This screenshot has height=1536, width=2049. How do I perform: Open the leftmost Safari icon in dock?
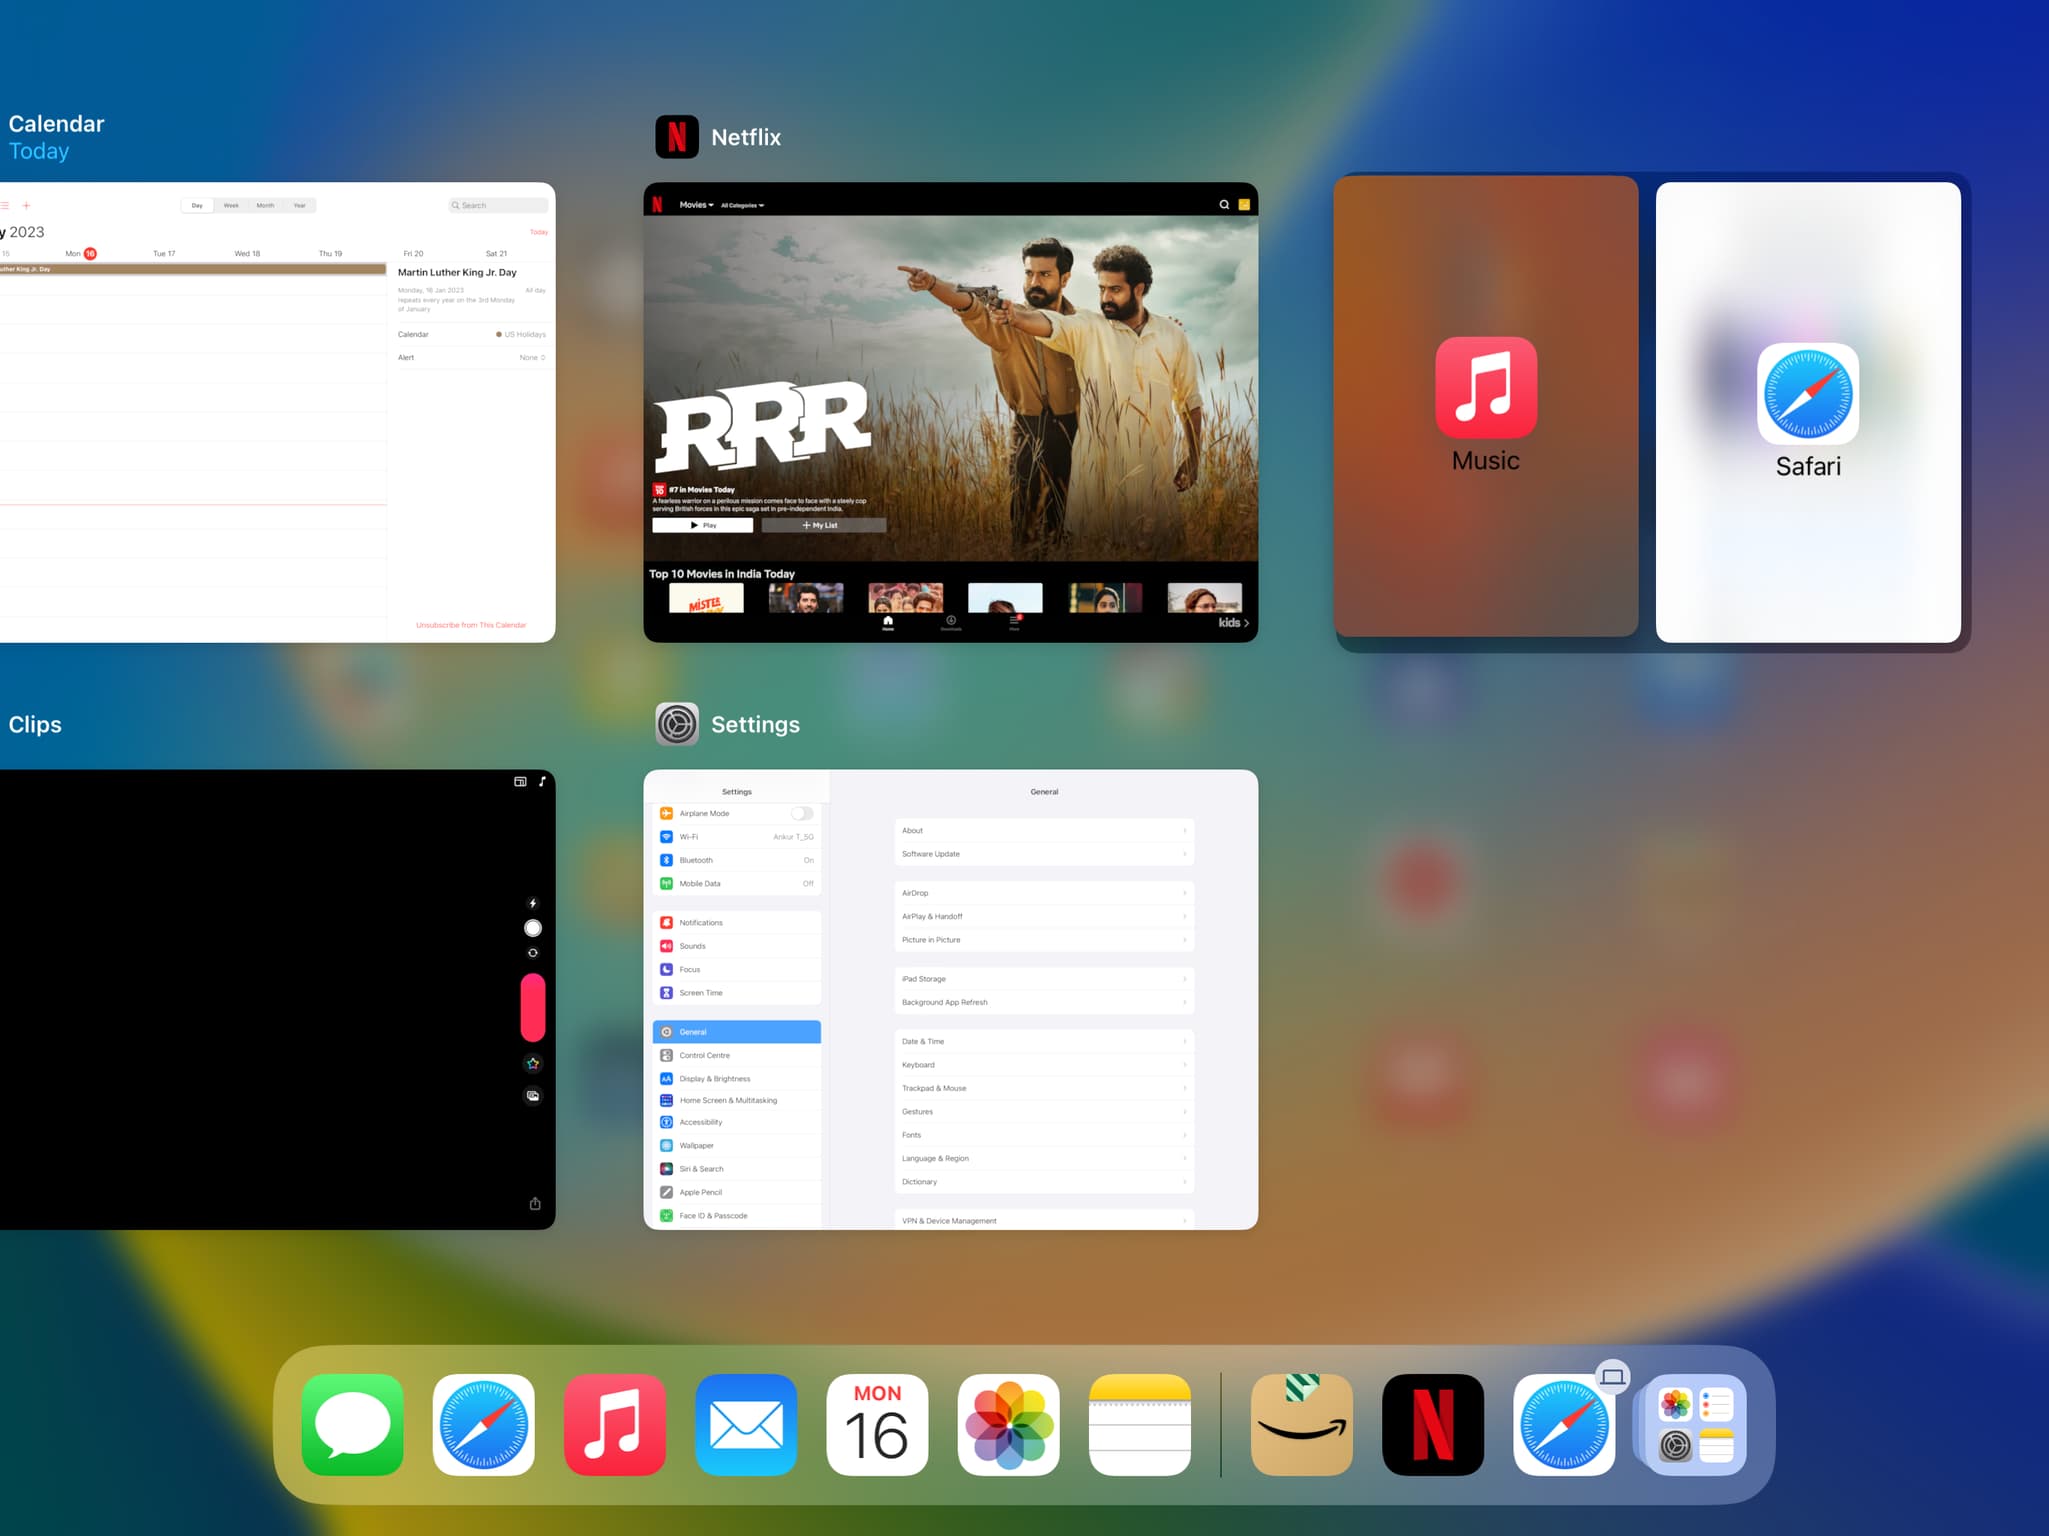click(x=484, y=1424)
